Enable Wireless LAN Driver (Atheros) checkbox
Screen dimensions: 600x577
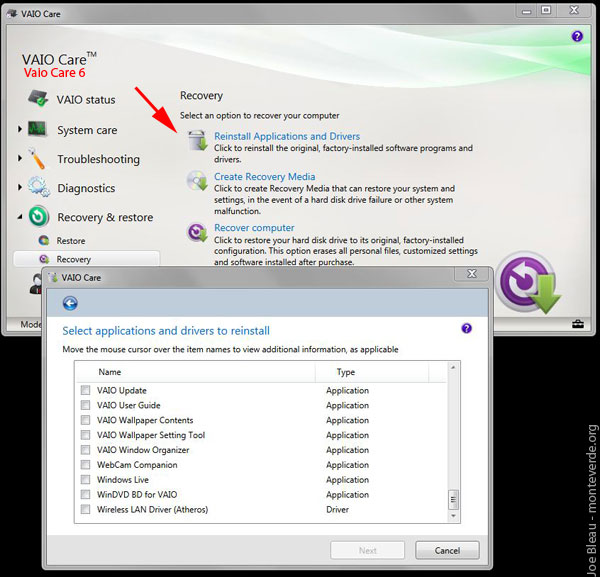pyautogui.click(x=85, y=509)
